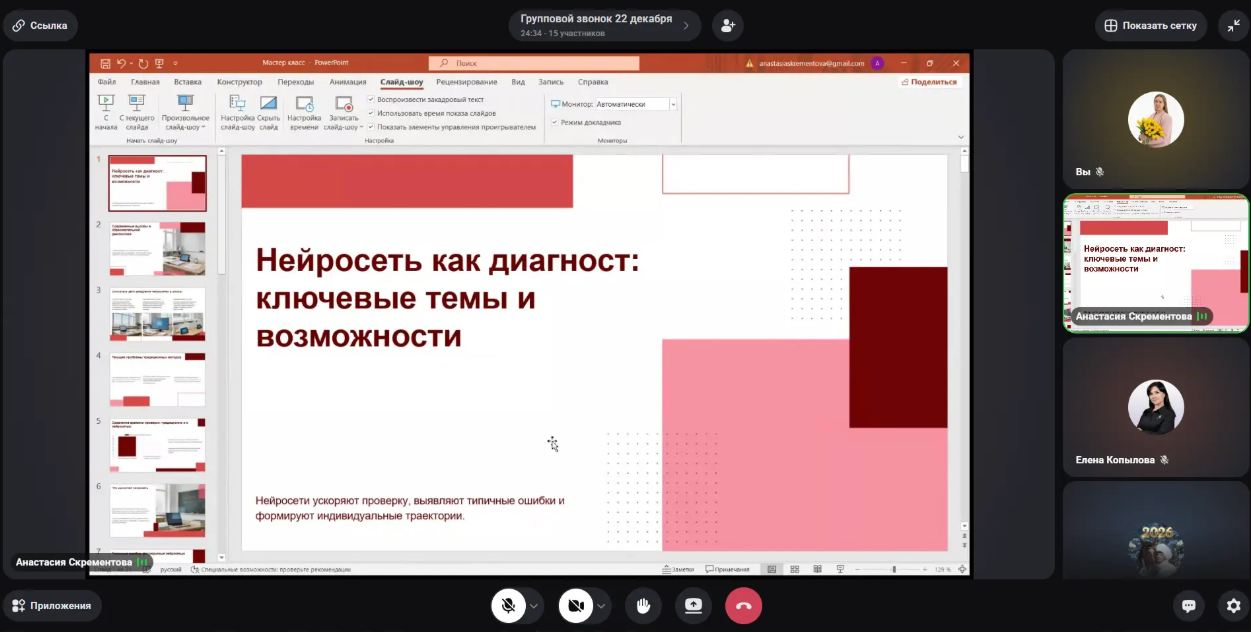Switch to the "Анимация" ribbon tab
1251x632 pixels.
347,82
